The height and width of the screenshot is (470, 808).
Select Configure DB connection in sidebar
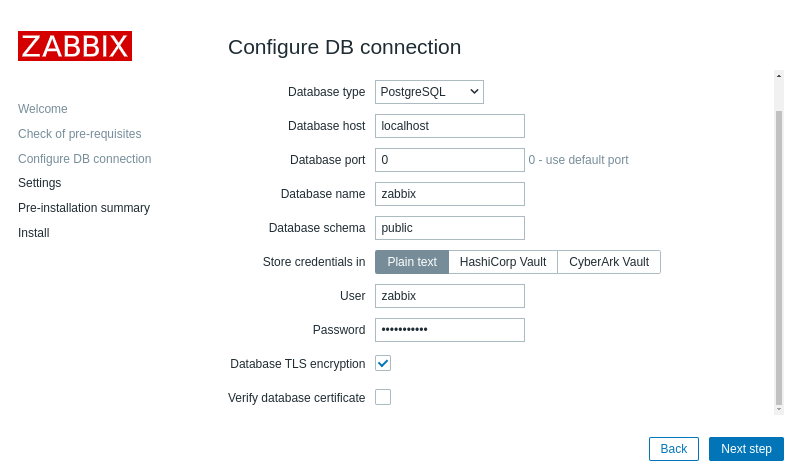[x=85, y=159]
